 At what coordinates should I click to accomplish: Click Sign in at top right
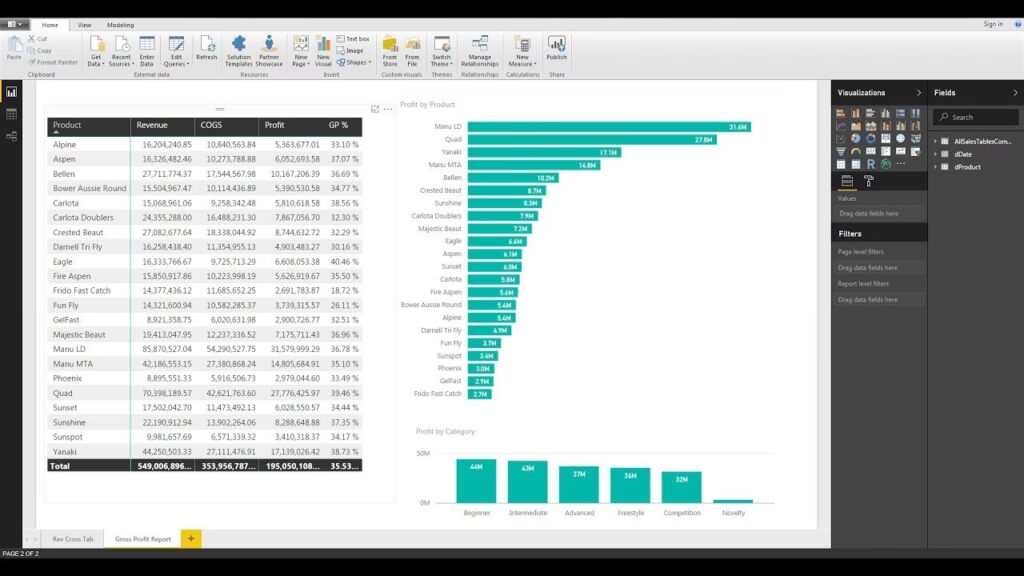(993, 24)
